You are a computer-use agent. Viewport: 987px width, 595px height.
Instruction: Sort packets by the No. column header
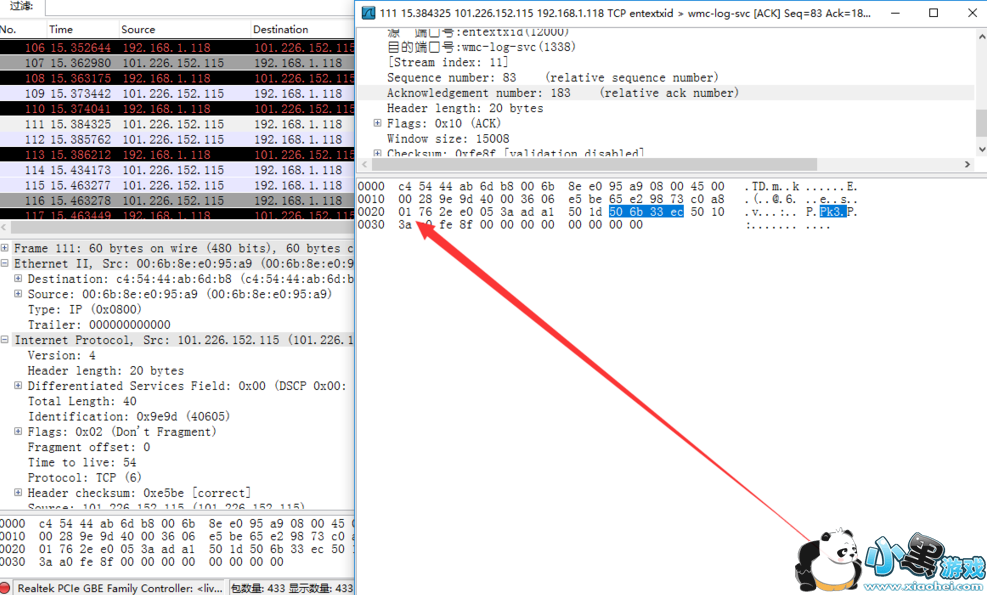point(23,29)
